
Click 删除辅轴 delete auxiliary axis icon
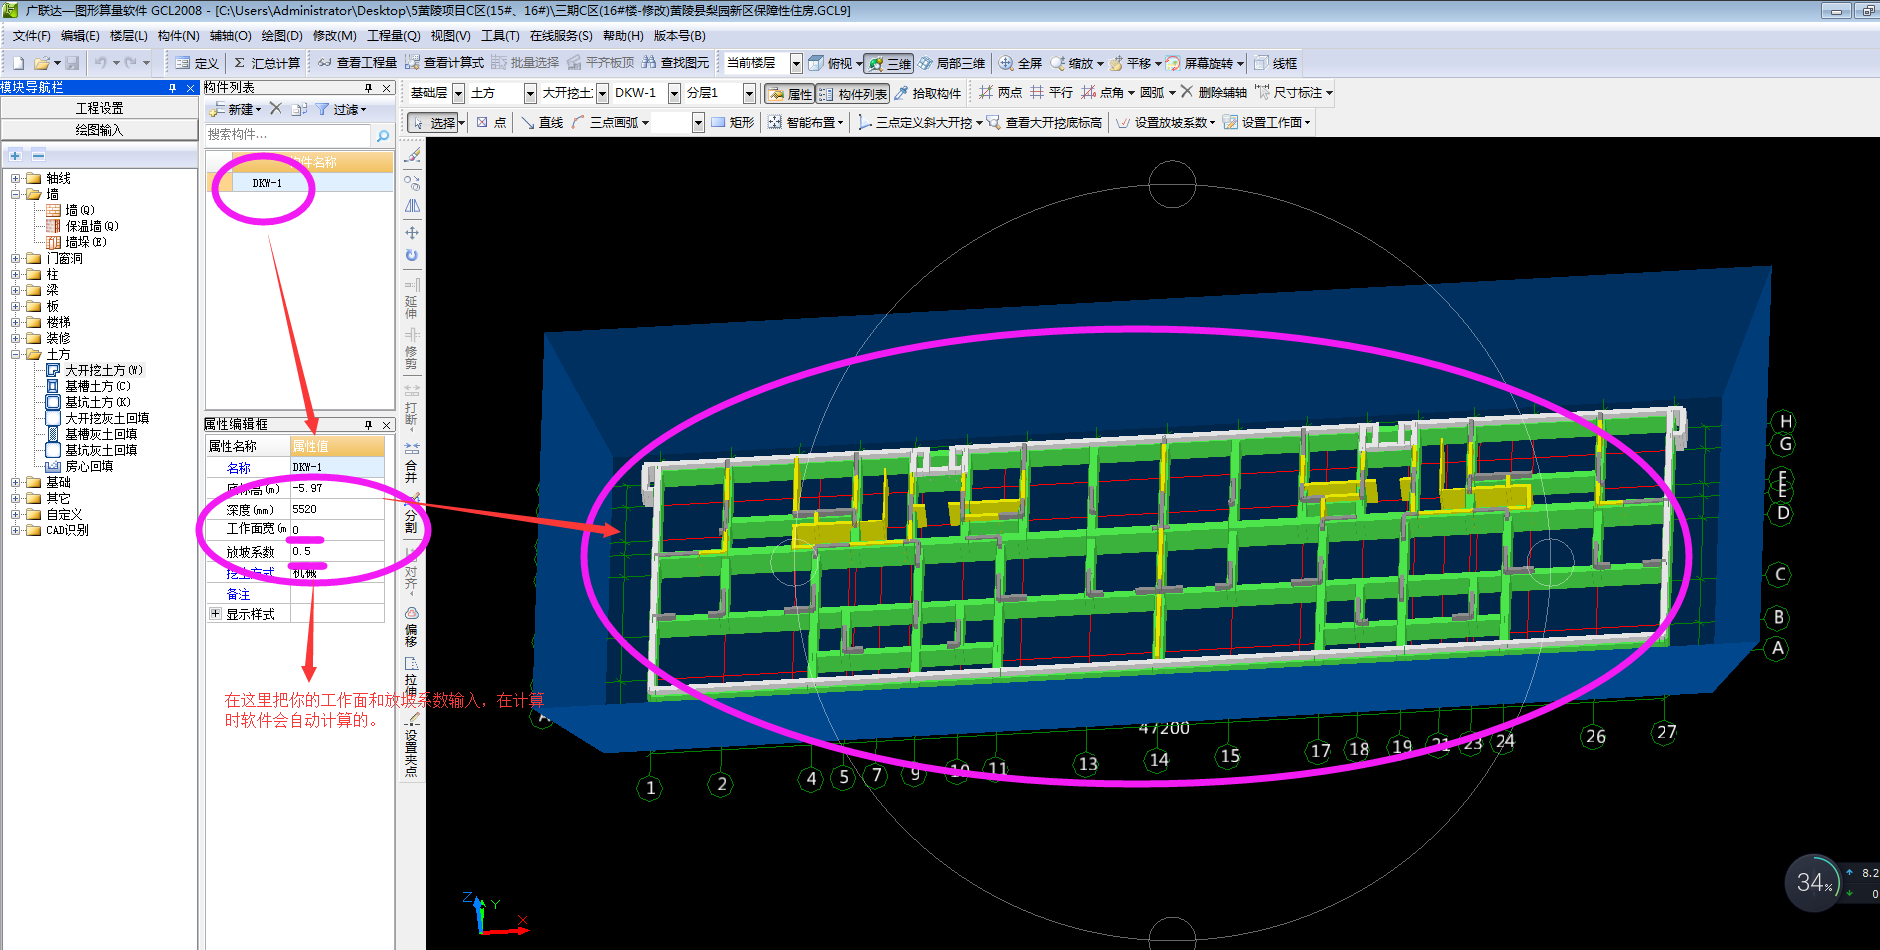click(1187, 92)
